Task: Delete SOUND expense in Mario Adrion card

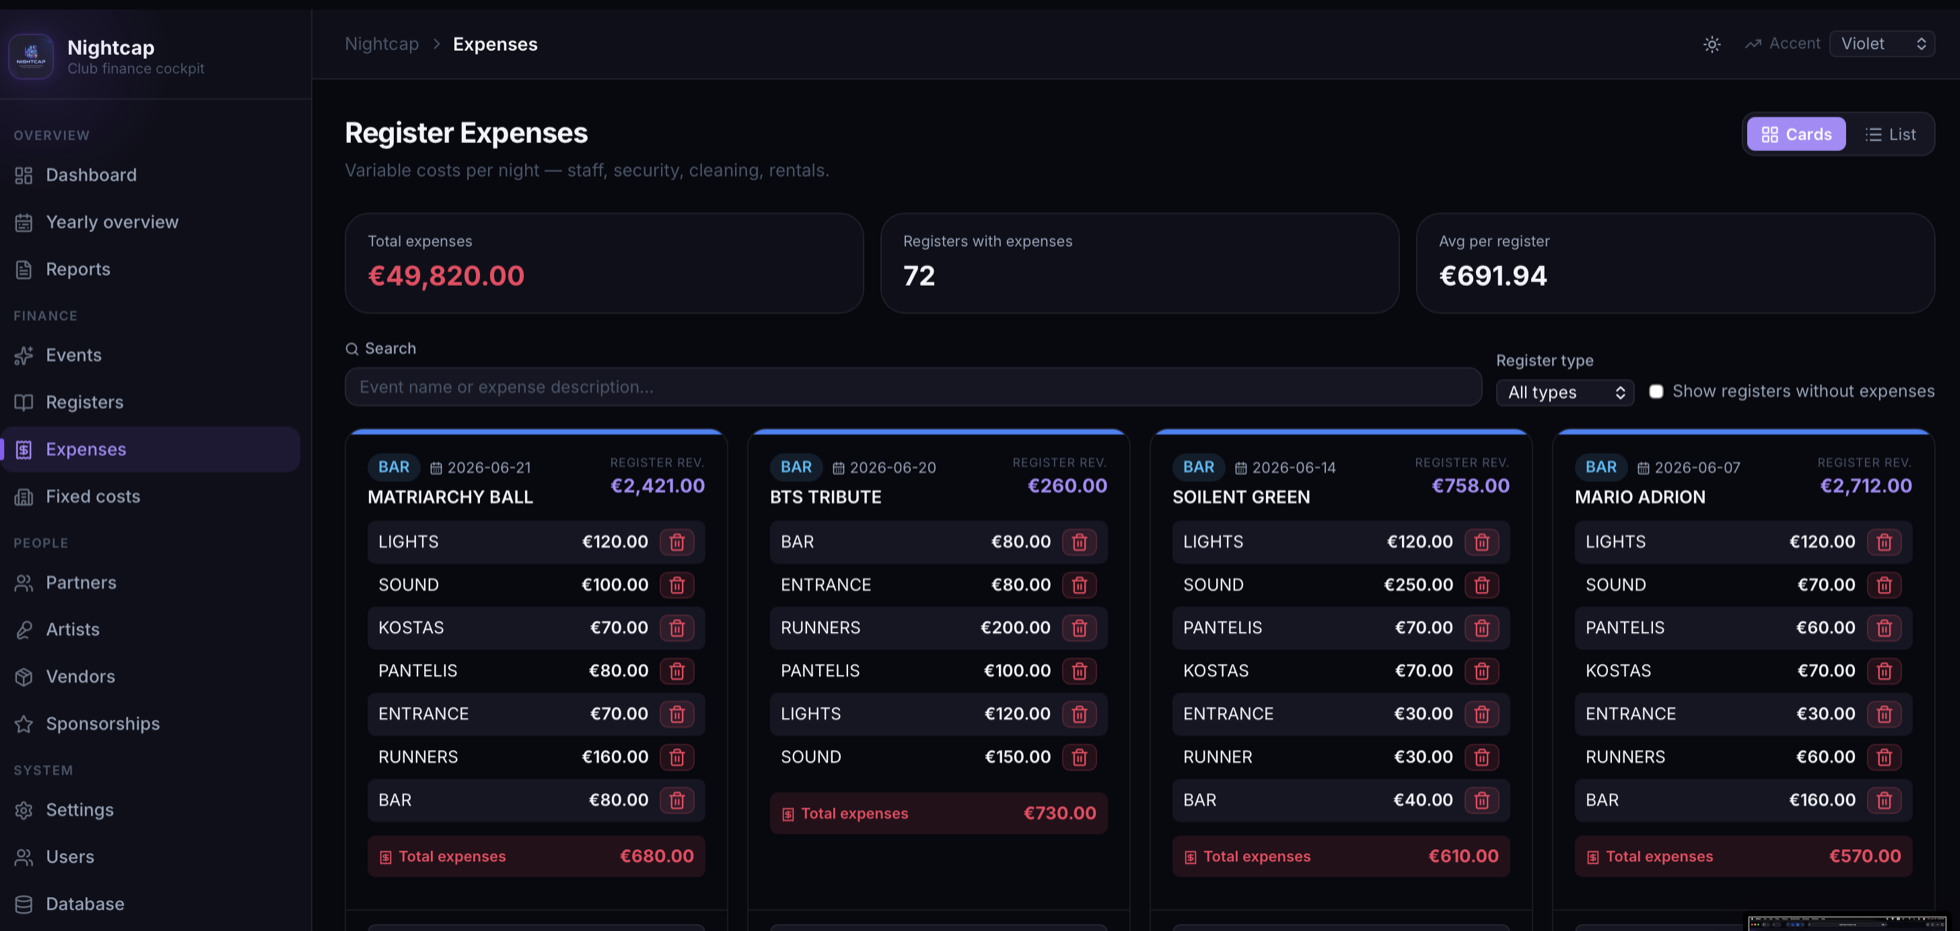Action: tap(1884, 585)
